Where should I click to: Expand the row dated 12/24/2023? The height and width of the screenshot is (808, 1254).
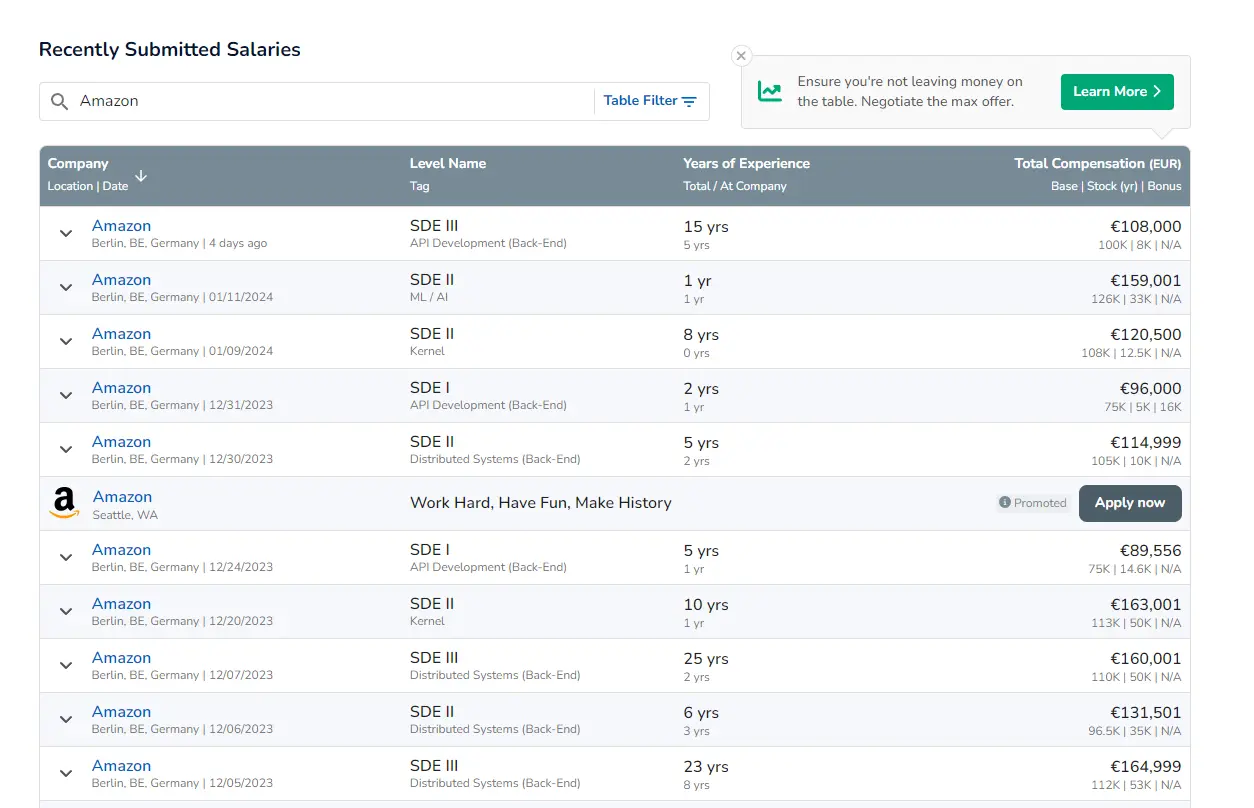[66, 558]
